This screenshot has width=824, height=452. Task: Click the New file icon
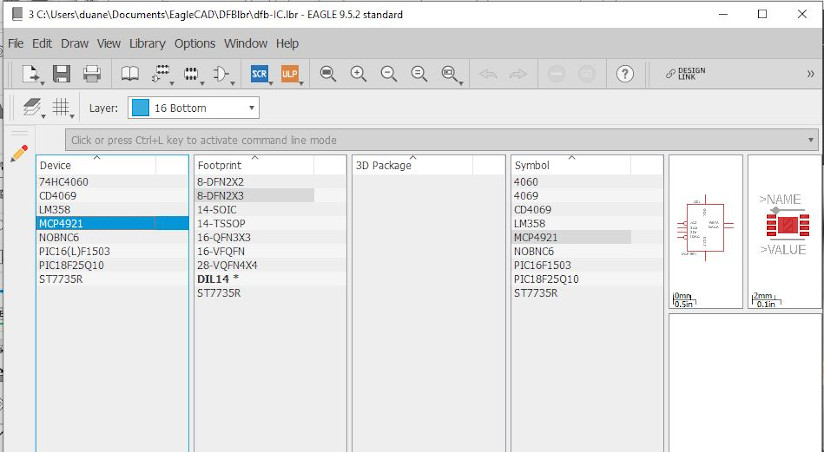(30, 74)
